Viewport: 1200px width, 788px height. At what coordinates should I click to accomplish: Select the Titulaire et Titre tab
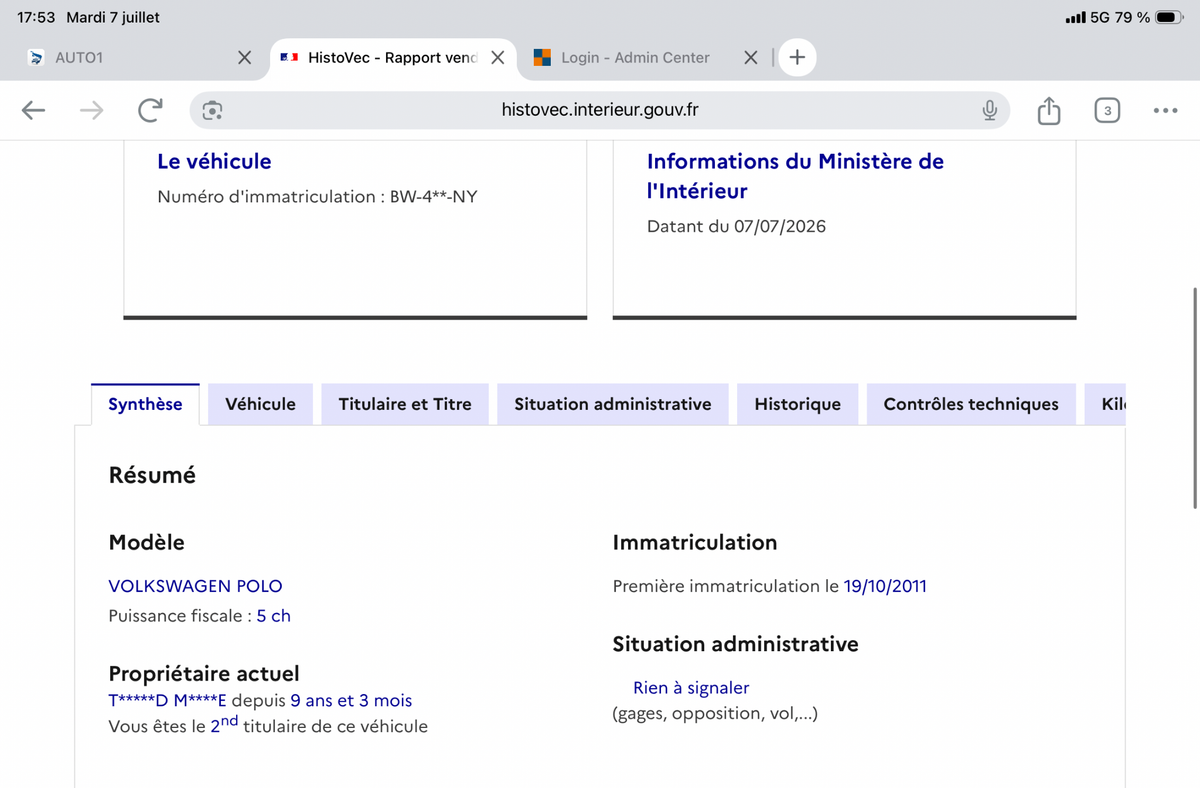pyautogui.click(x=405, y=404)
